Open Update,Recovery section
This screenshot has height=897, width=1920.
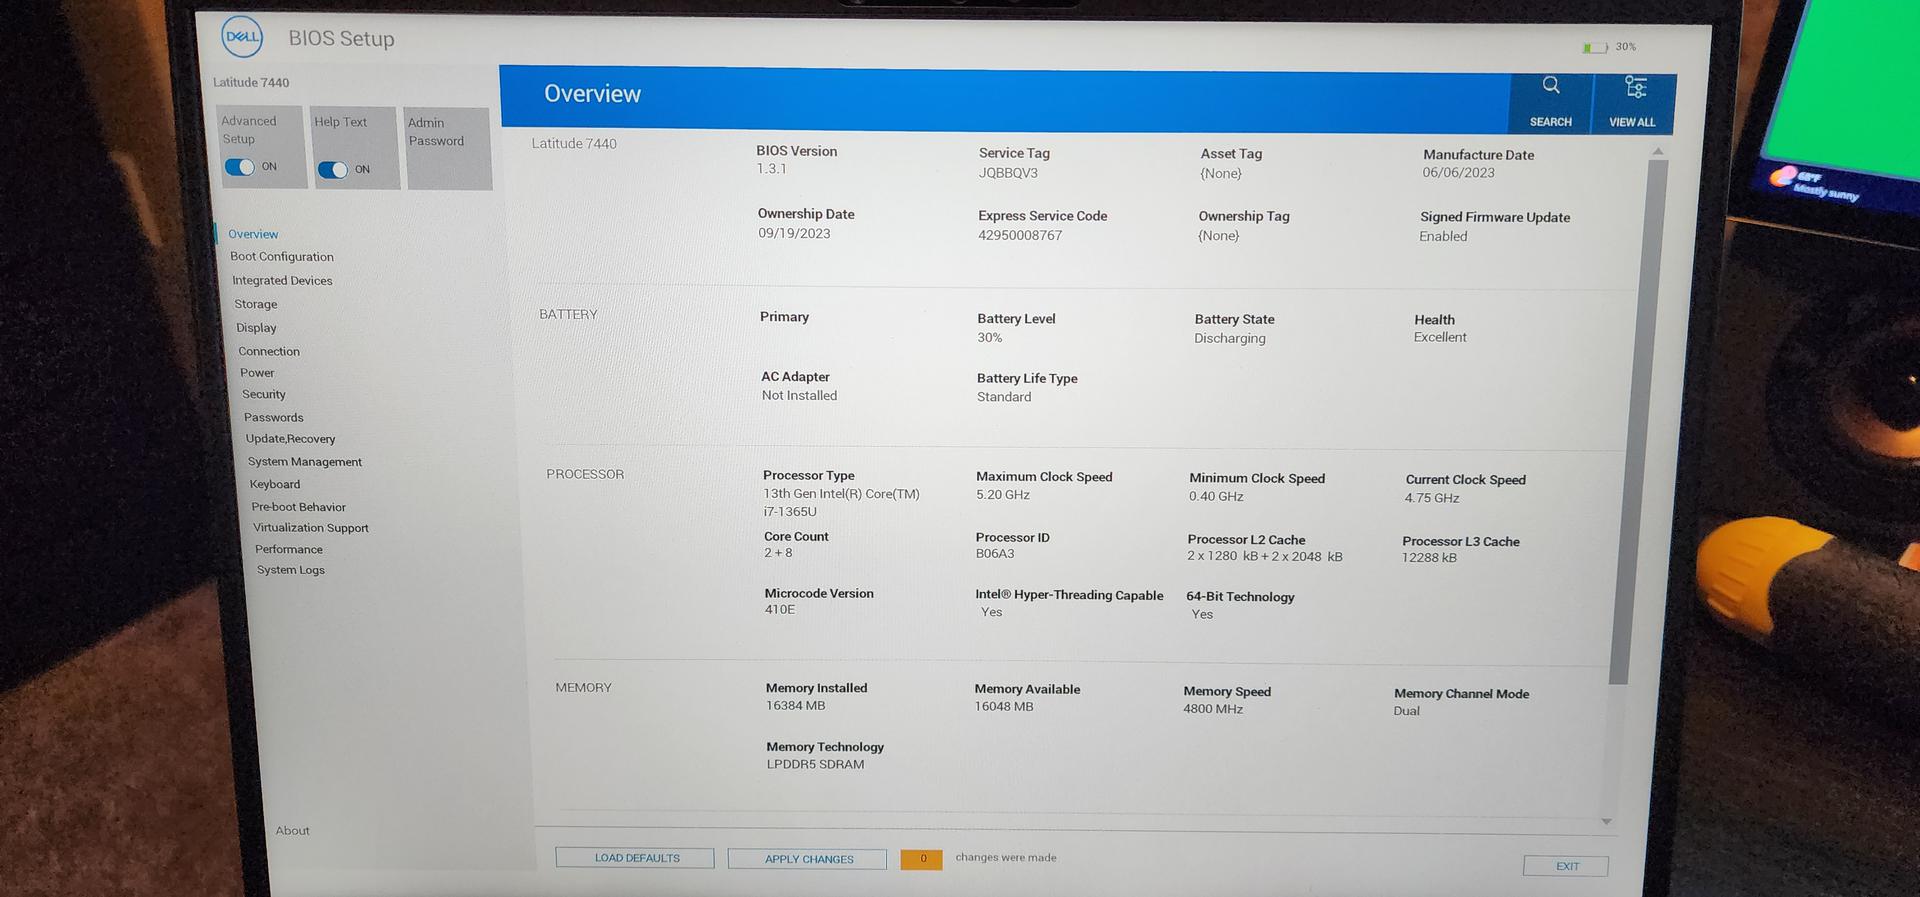tap(291, 439)
